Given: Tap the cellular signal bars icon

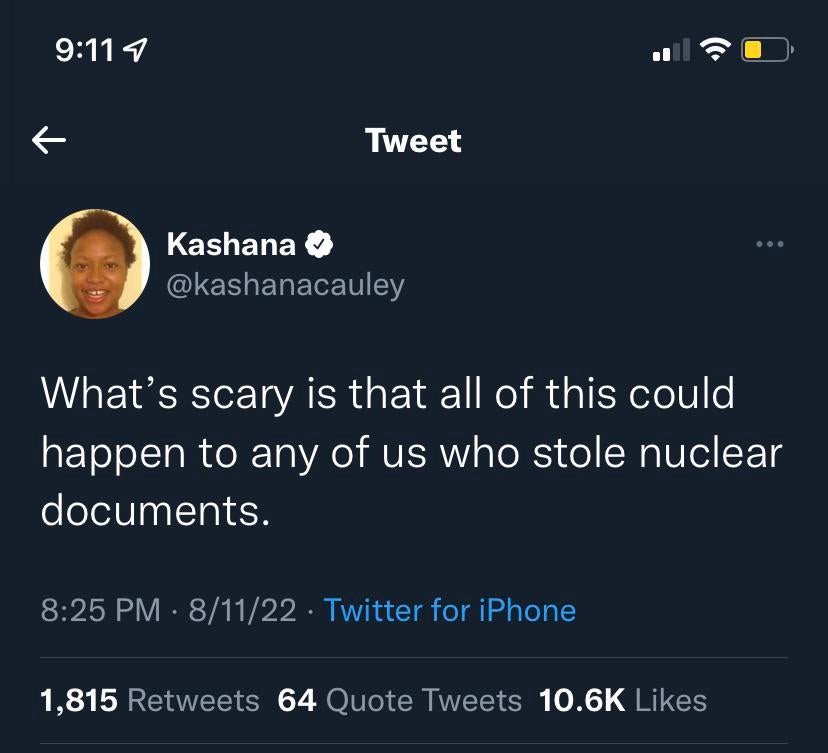Looking at the screenshot, I should [x=669, y=49].
